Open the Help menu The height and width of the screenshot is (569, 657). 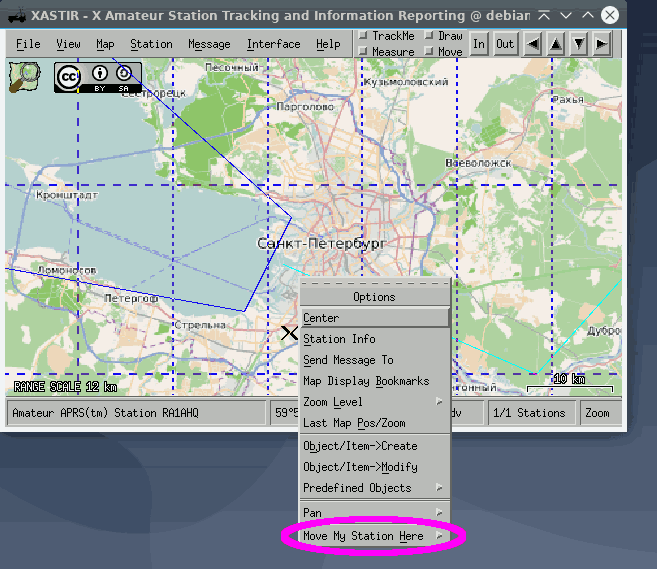(x=328, y=44)
